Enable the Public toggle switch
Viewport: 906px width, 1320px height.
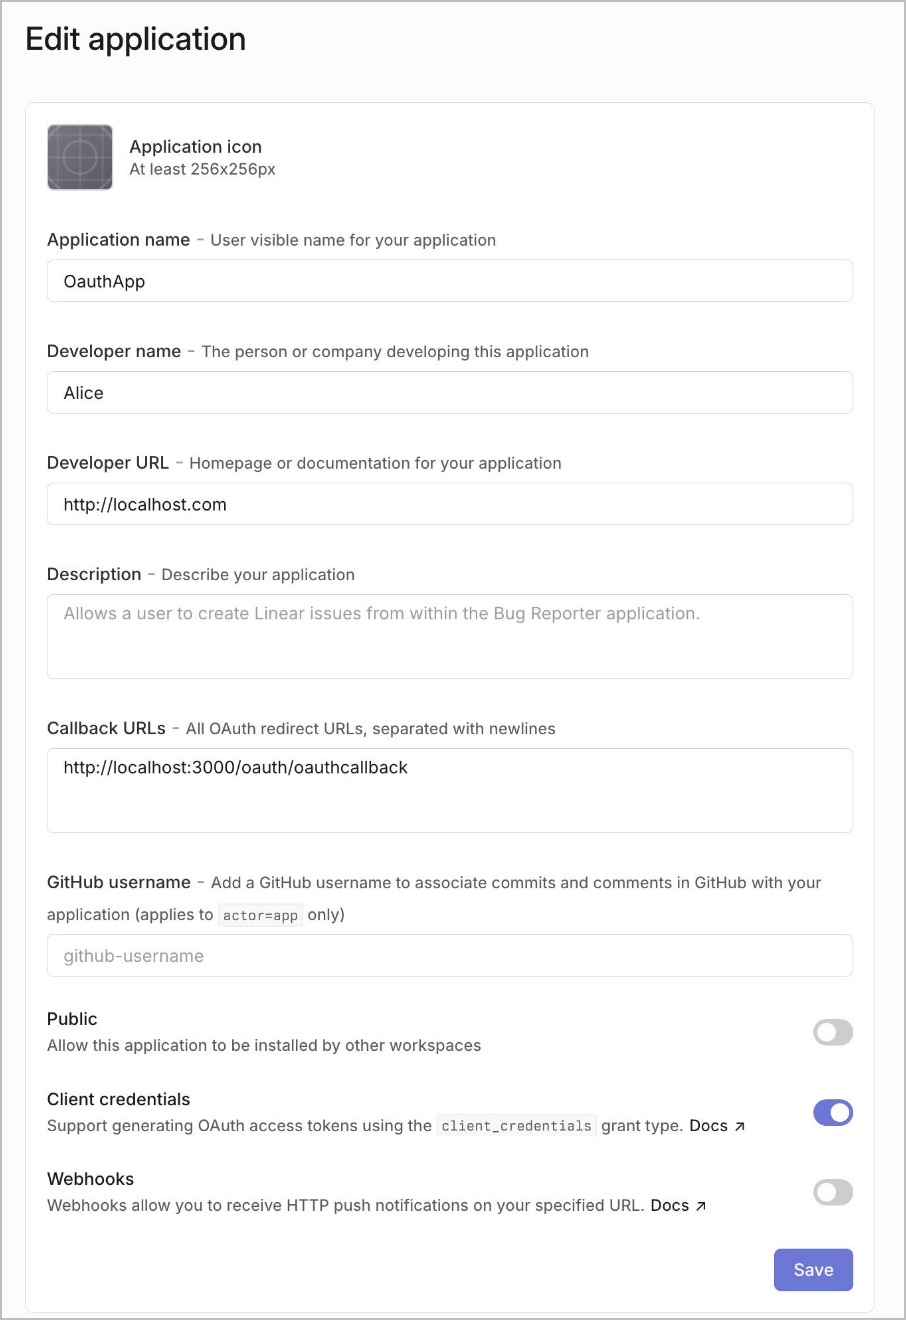[x=832, y=1032]
